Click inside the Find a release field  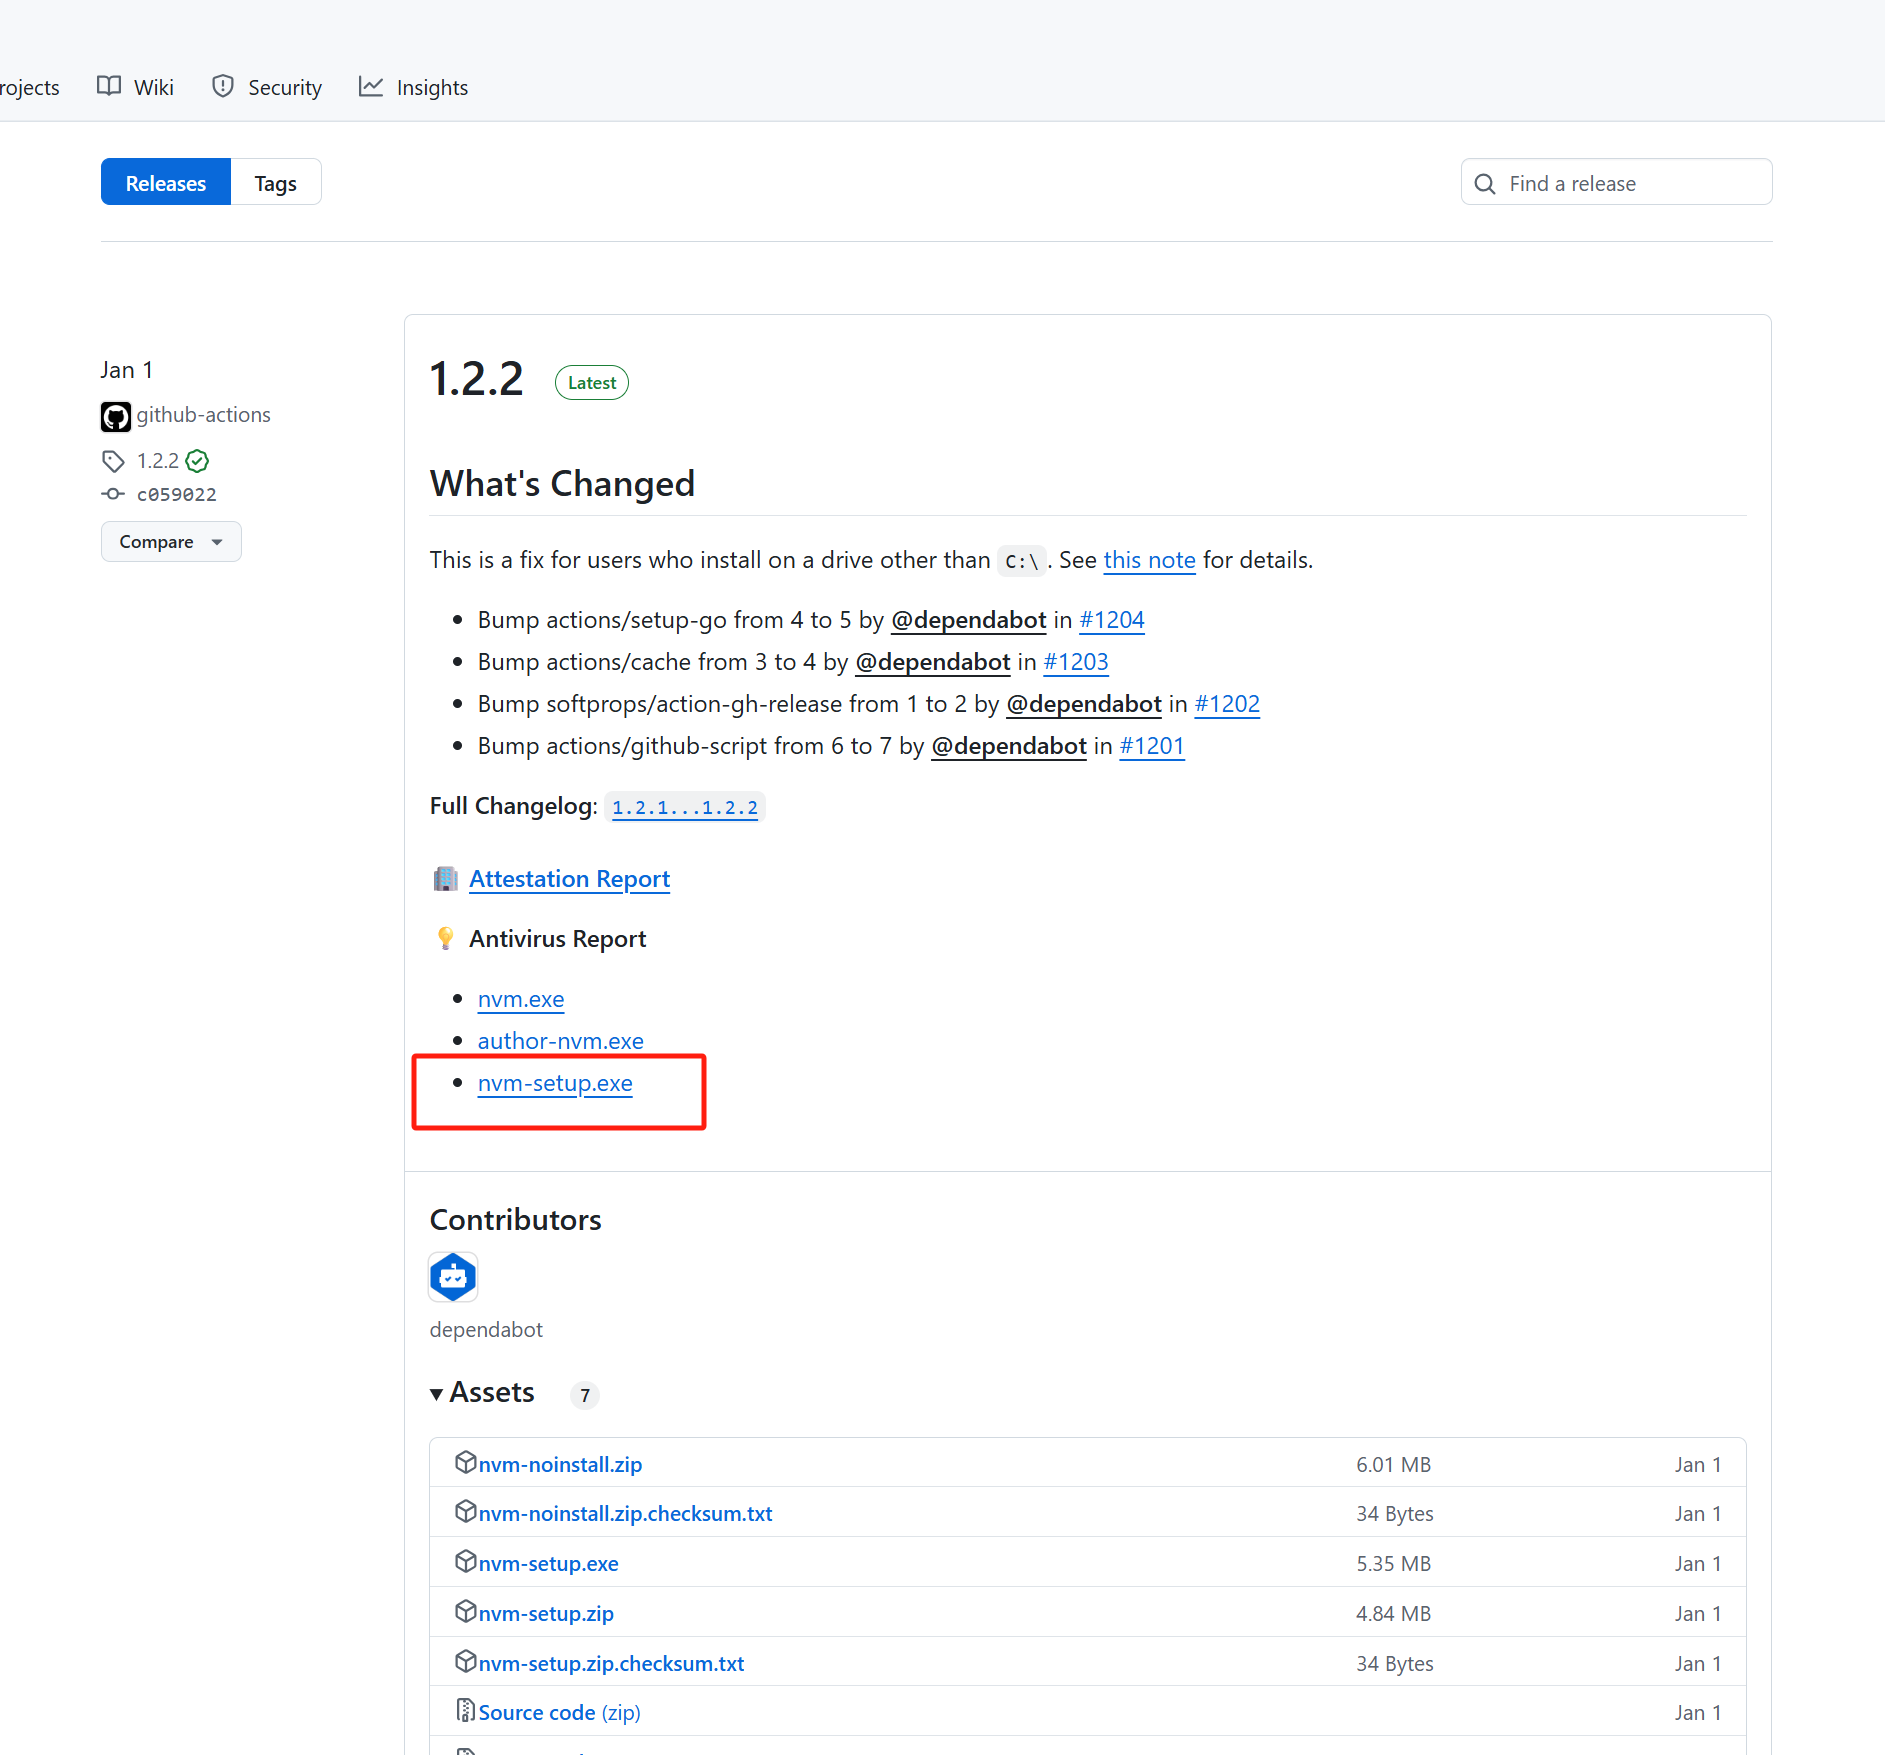click(x=1630, y=183)
